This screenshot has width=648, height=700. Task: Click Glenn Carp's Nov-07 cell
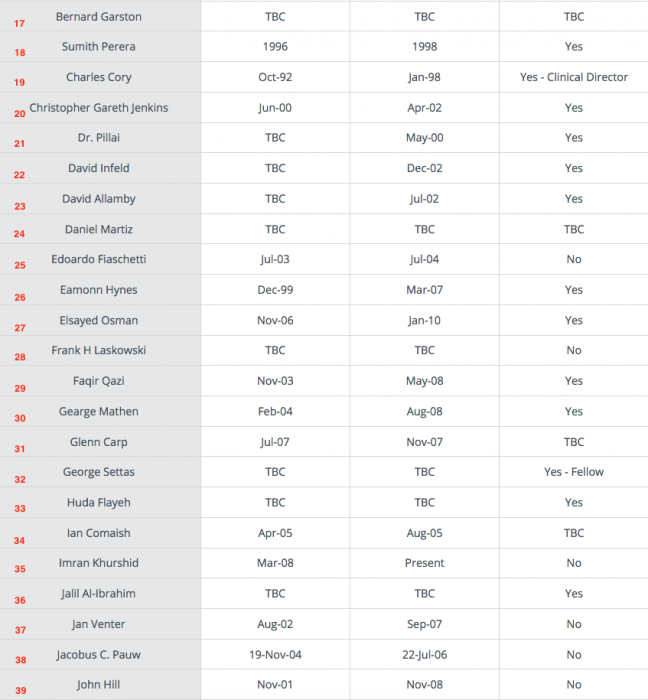click(424, 442)
